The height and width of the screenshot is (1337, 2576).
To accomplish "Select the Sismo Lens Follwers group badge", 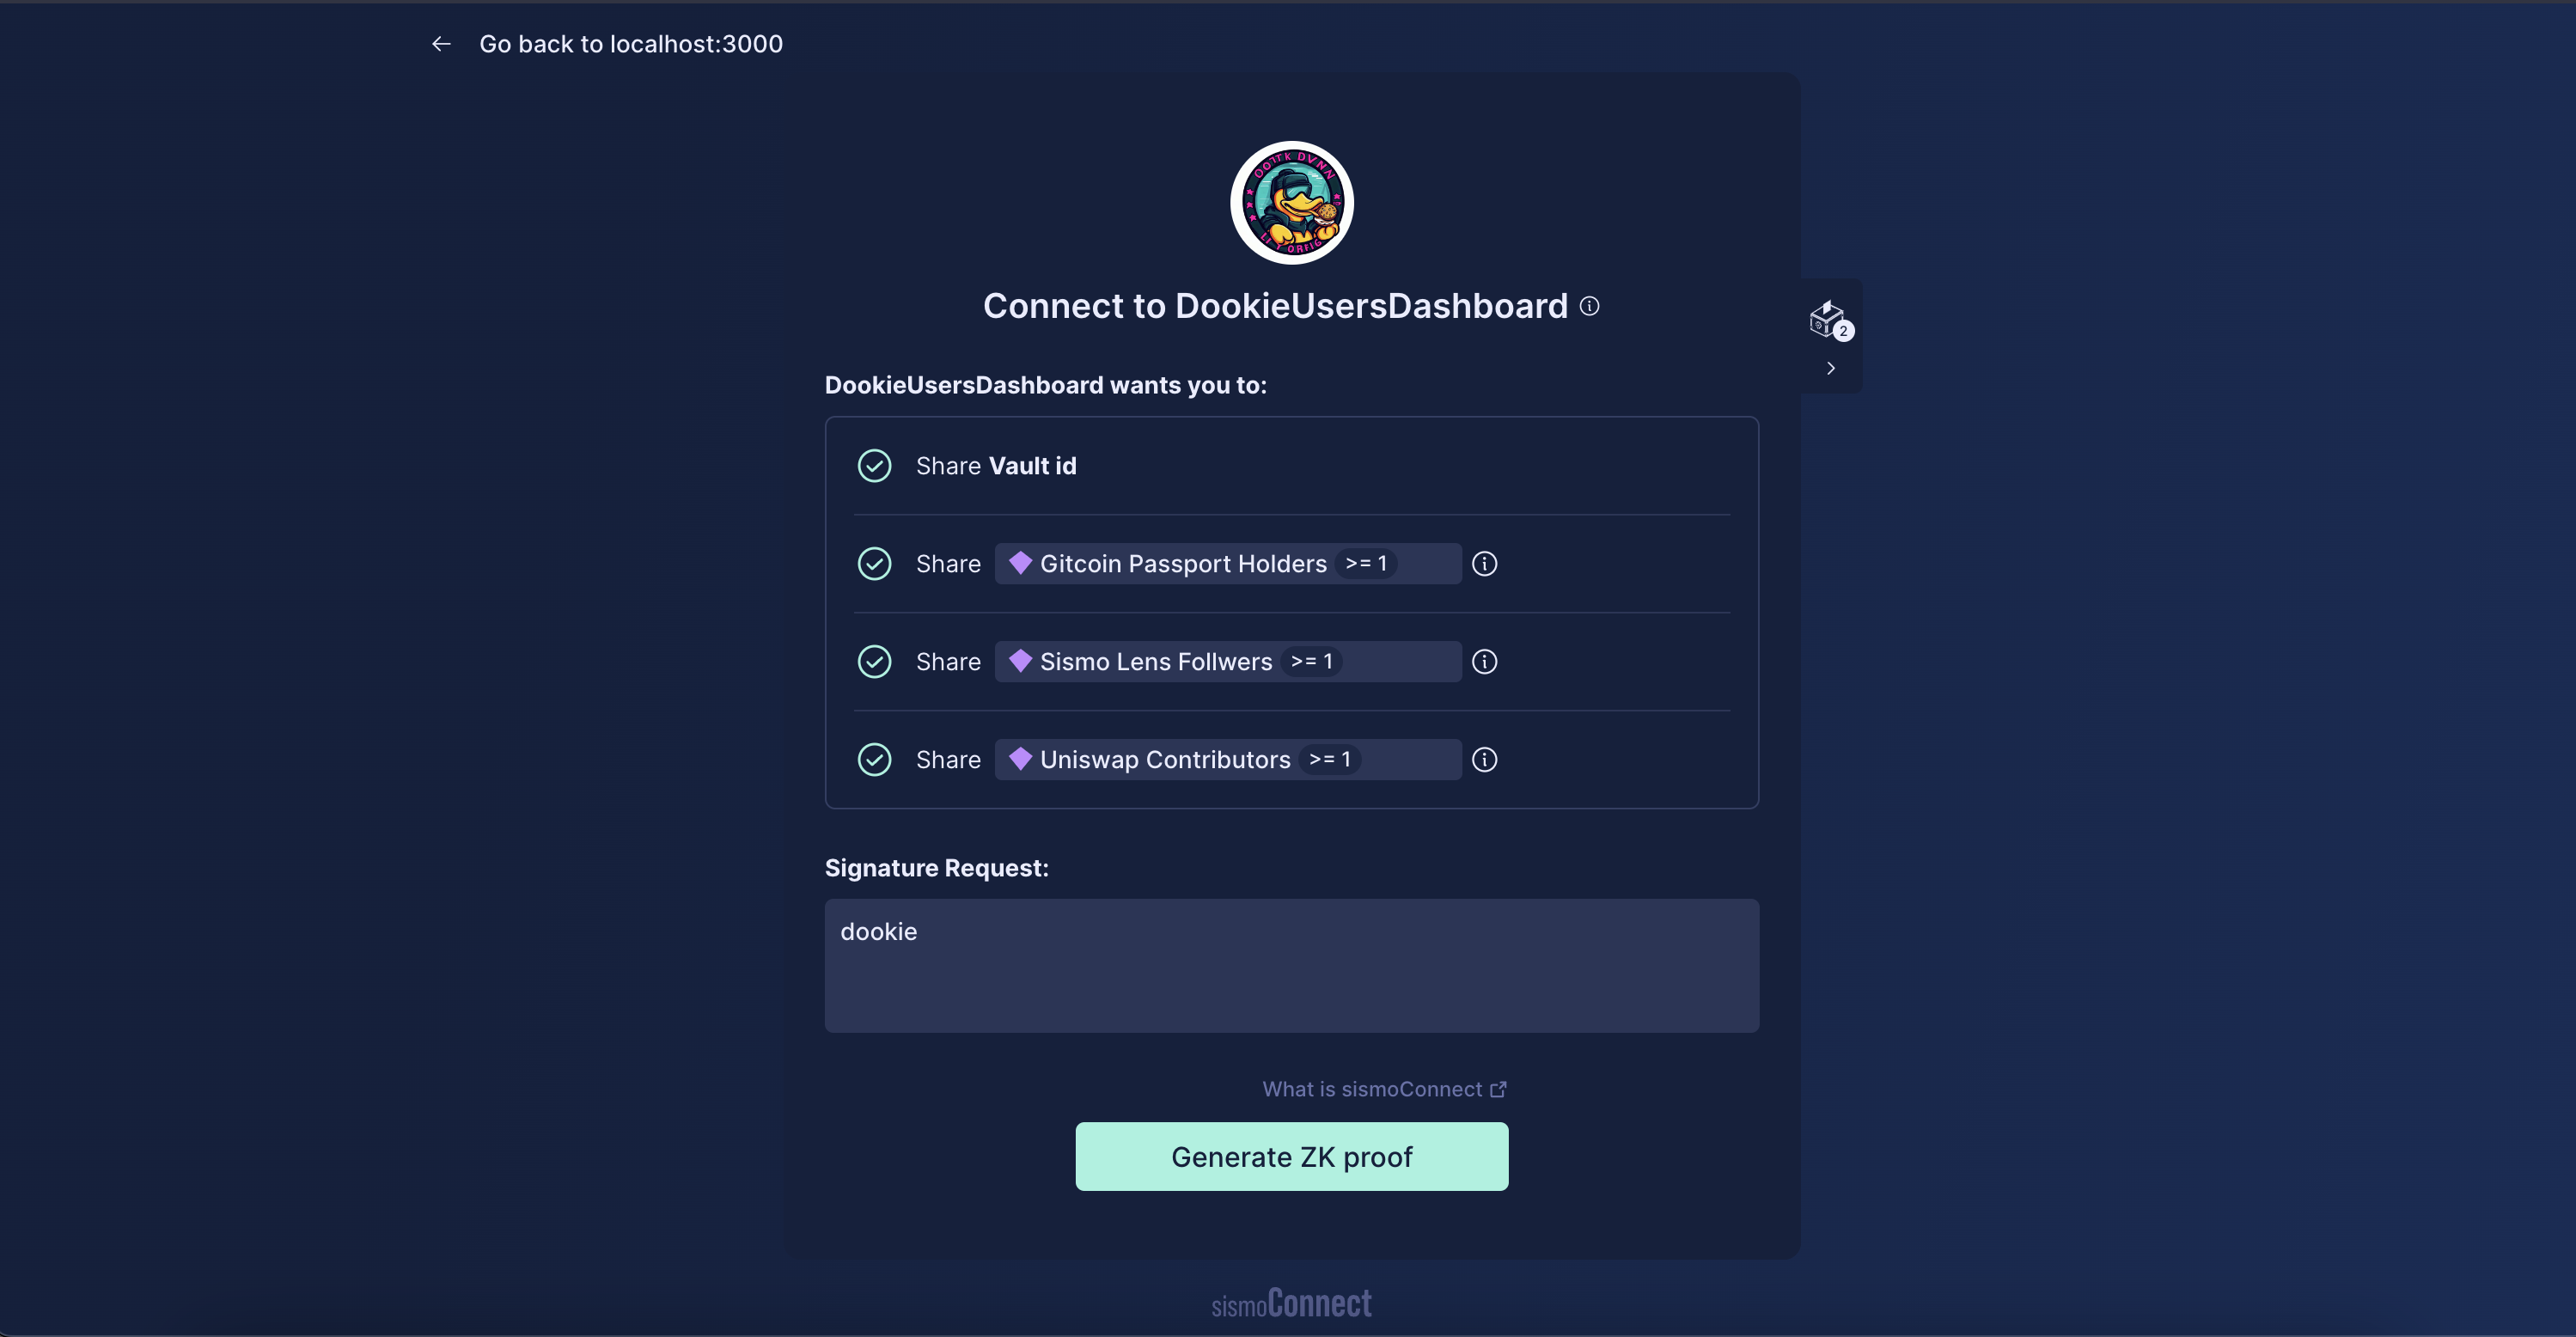I will tap(1228, 662).
